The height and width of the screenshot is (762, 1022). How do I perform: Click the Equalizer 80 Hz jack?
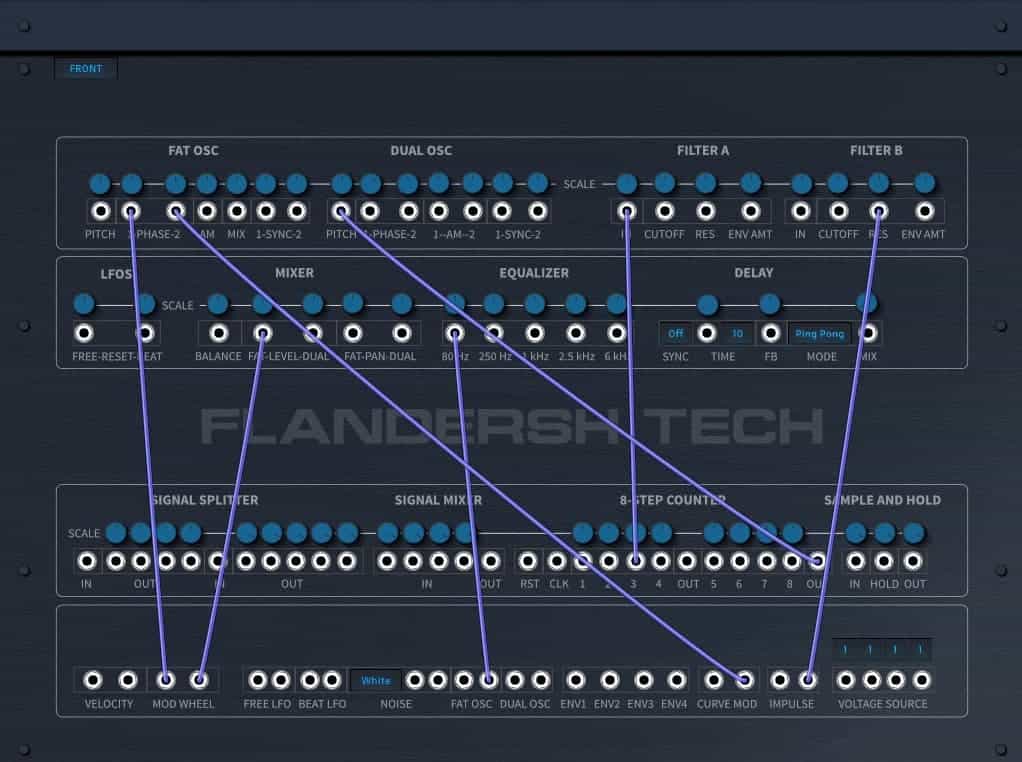(455, 334)
